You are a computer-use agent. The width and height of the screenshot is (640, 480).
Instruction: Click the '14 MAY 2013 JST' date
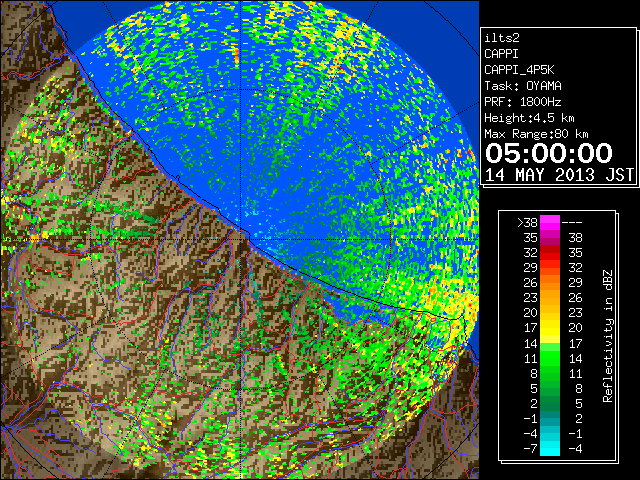click(x=560, y=175)
